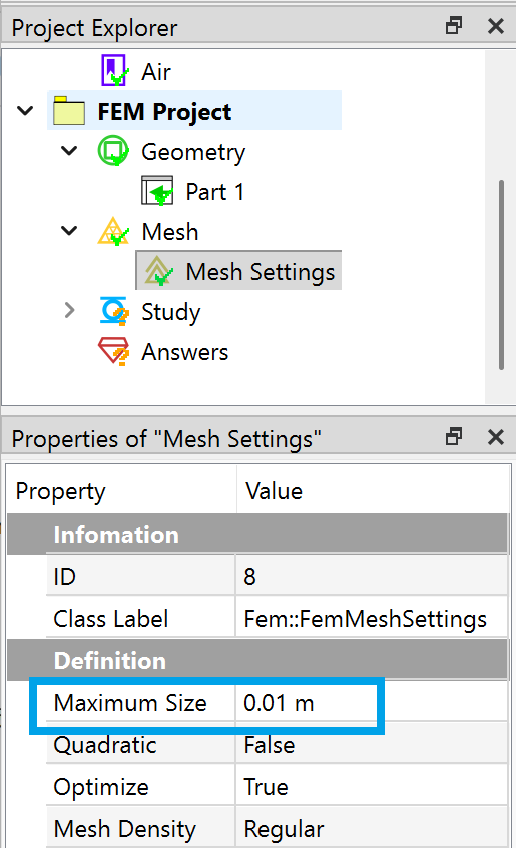
Task: Select the FEM Project folder icon
Action: (69, 111)
